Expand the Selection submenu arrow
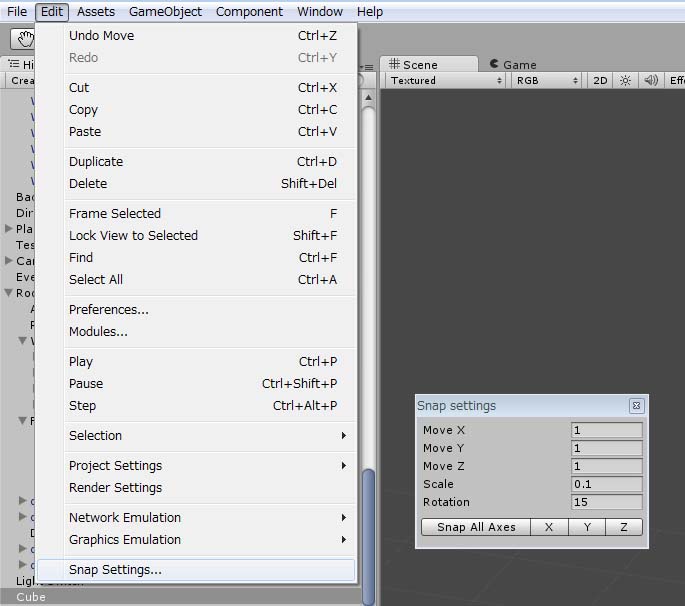The height and width of the screenshot is (606, 685). 344,435
